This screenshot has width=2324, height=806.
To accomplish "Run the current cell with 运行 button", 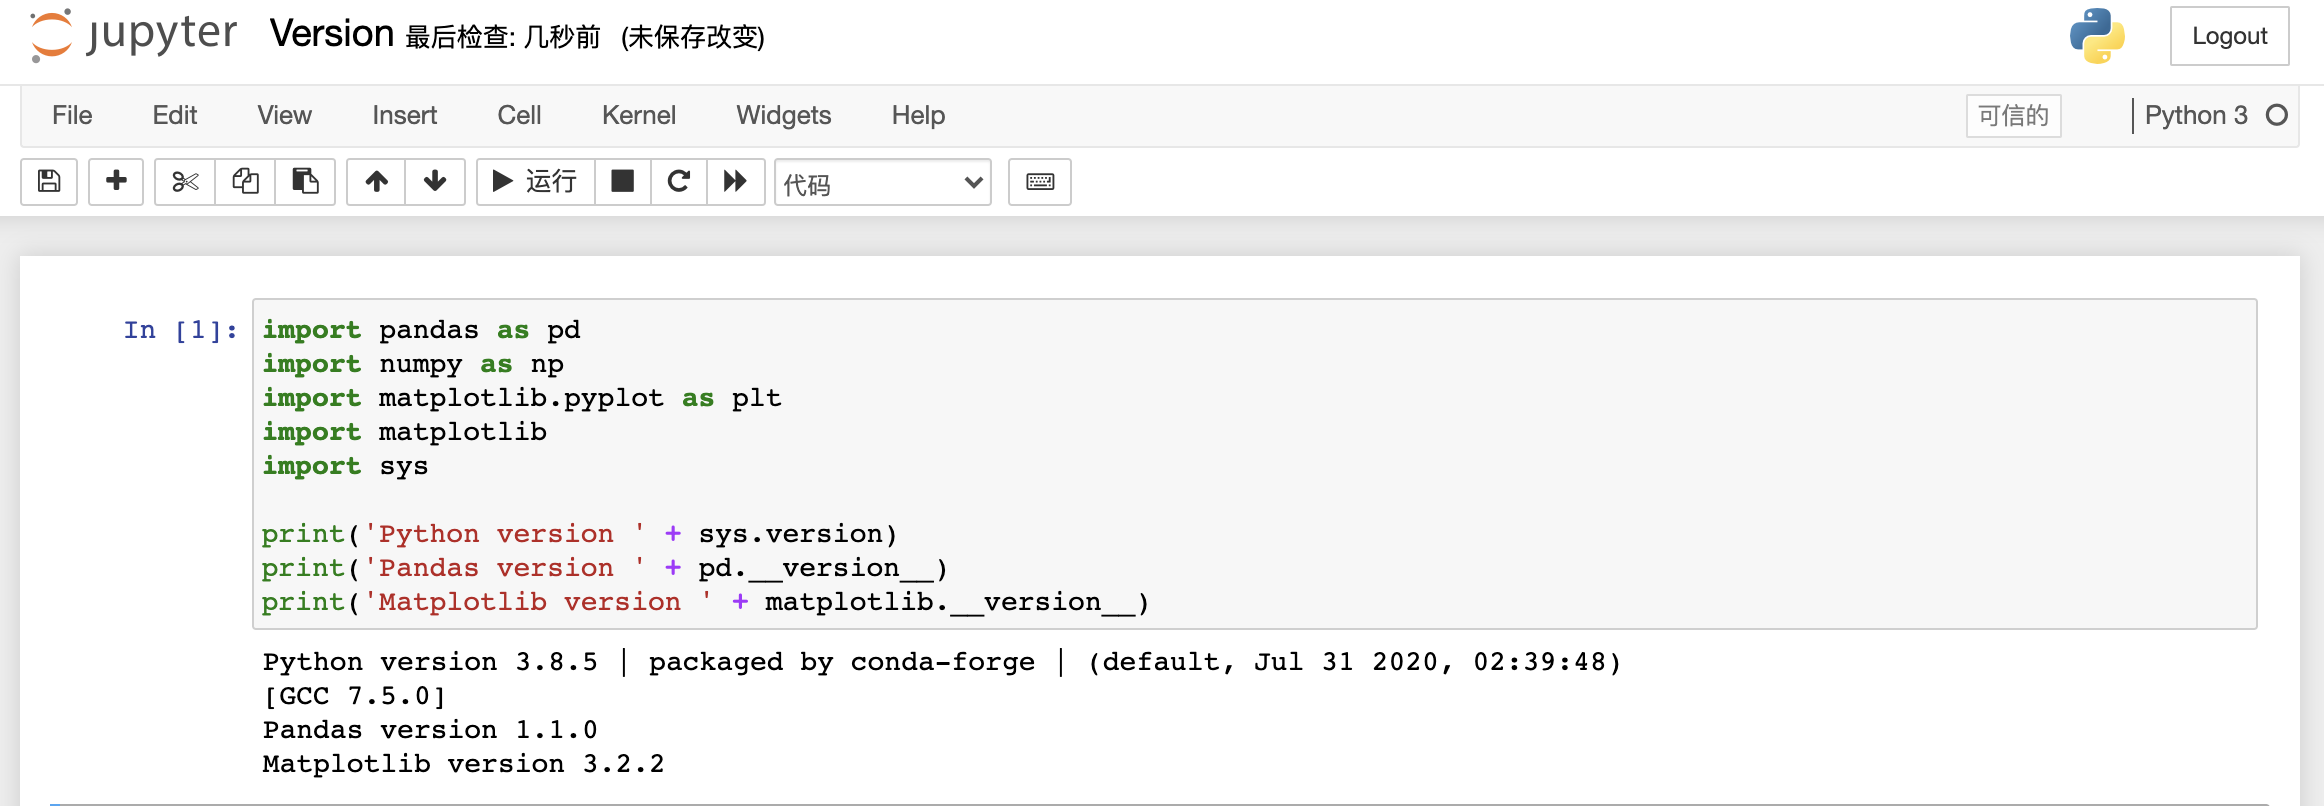I will pyautogui.click(x=536, y=182).
